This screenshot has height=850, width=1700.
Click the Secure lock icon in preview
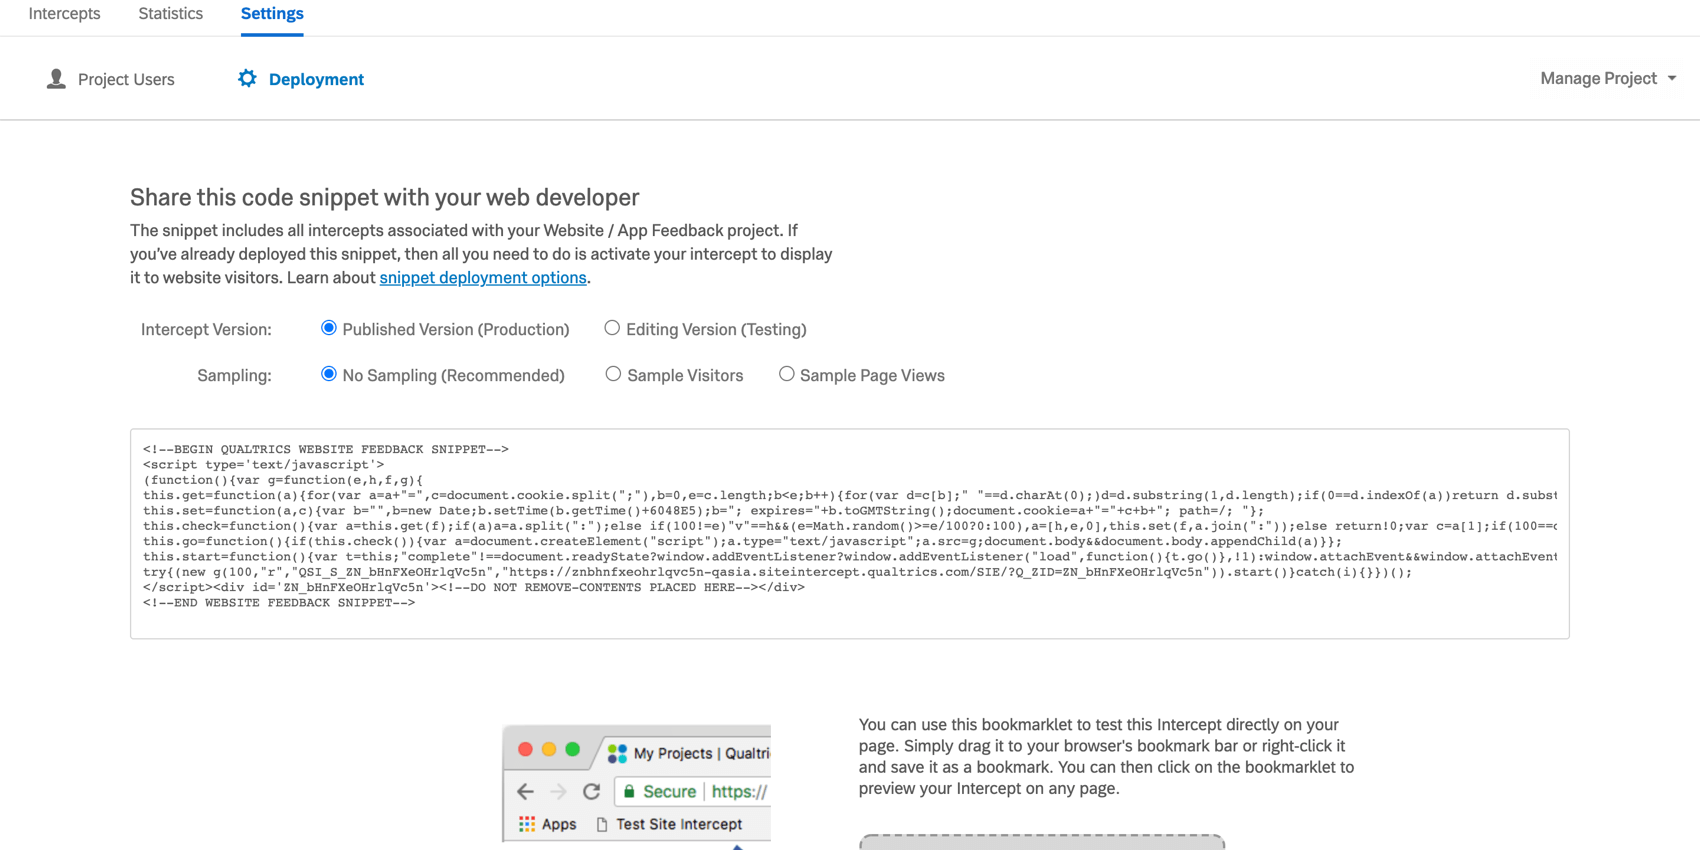click(629, 792)
